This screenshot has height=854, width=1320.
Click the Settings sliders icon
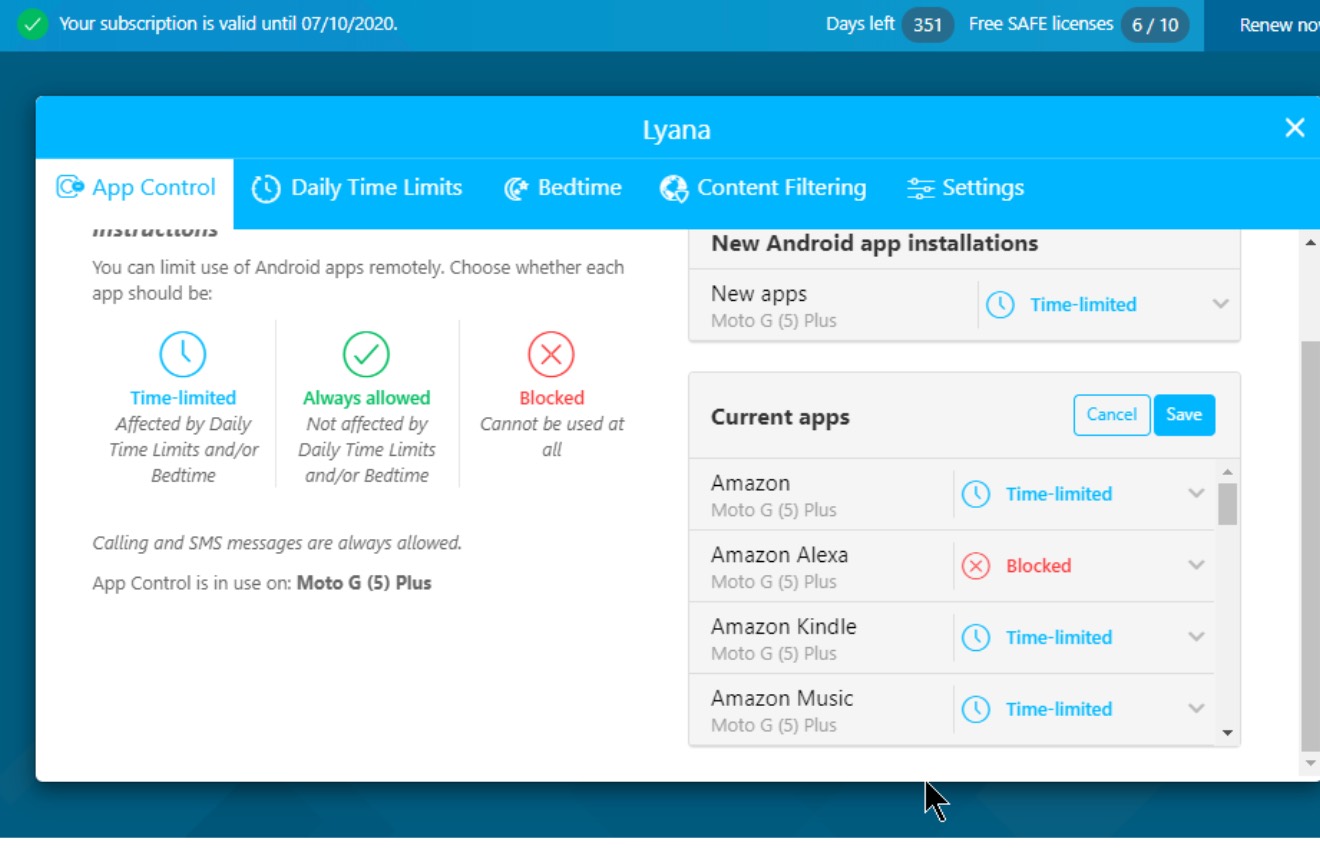pyautogui.click(x=920, y=188)
